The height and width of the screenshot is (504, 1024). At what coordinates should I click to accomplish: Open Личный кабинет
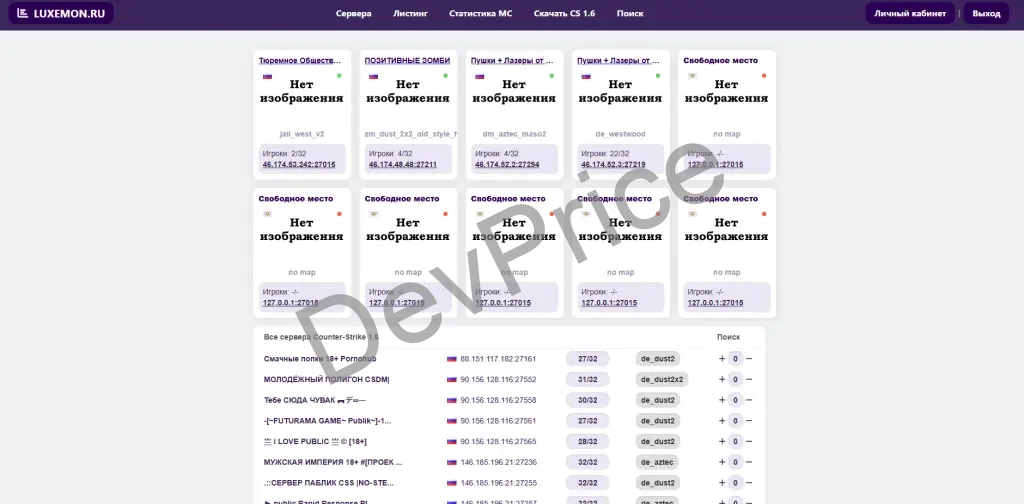coord(910,13)
